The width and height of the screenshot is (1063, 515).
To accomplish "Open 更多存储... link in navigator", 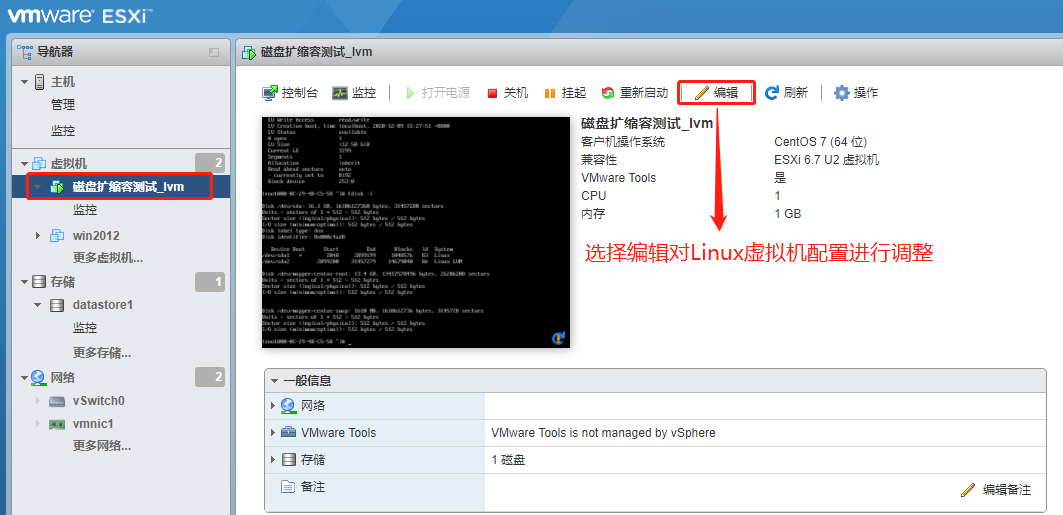I will tap(102, 352).
